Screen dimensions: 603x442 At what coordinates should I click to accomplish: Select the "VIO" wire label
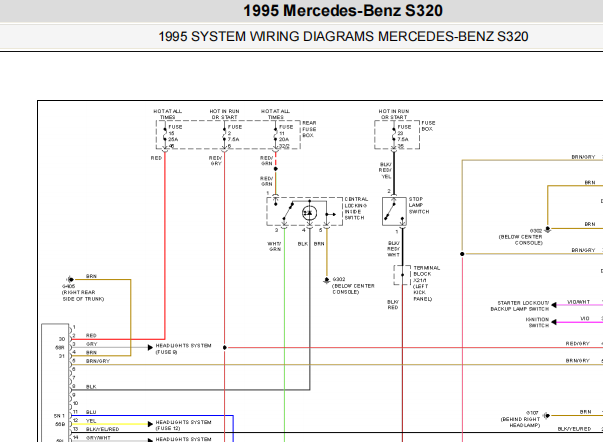coord(585,319)
